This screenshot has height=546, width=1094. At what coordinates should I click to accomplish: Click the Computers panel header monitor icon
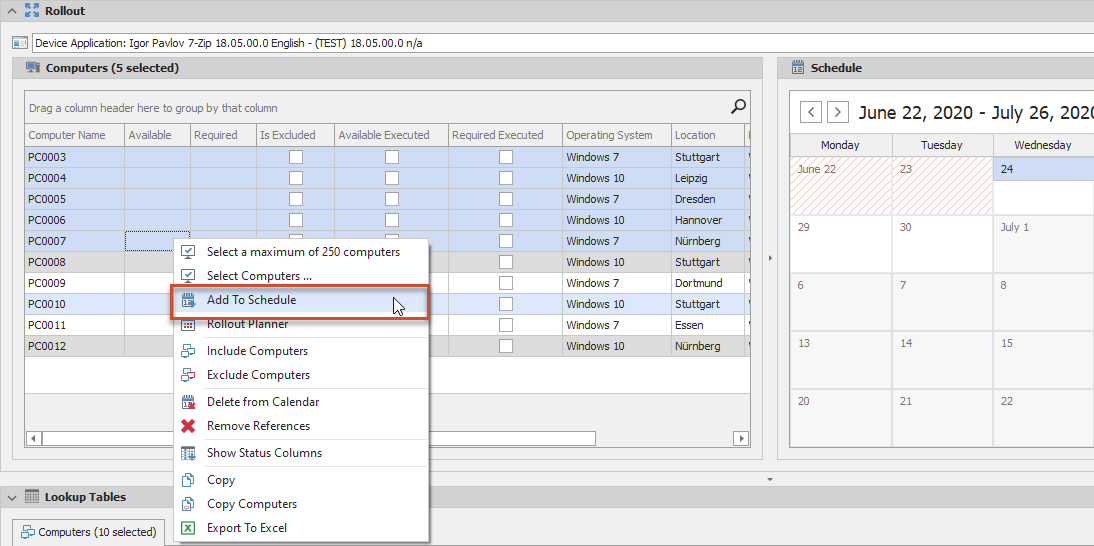[x=33, y=68]
